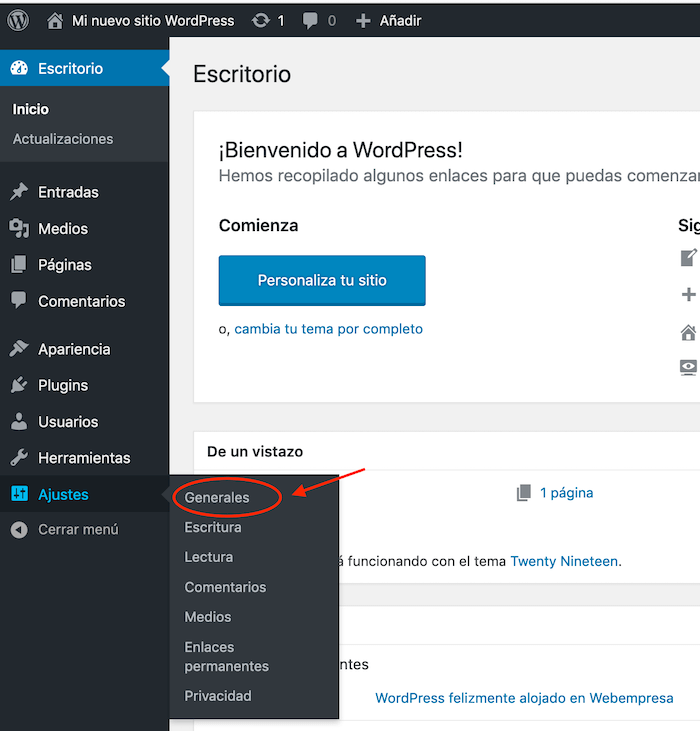The image size is (700, 731).
Task: Select Lectura in Ajustes flyout
Action: pos(209,557)
